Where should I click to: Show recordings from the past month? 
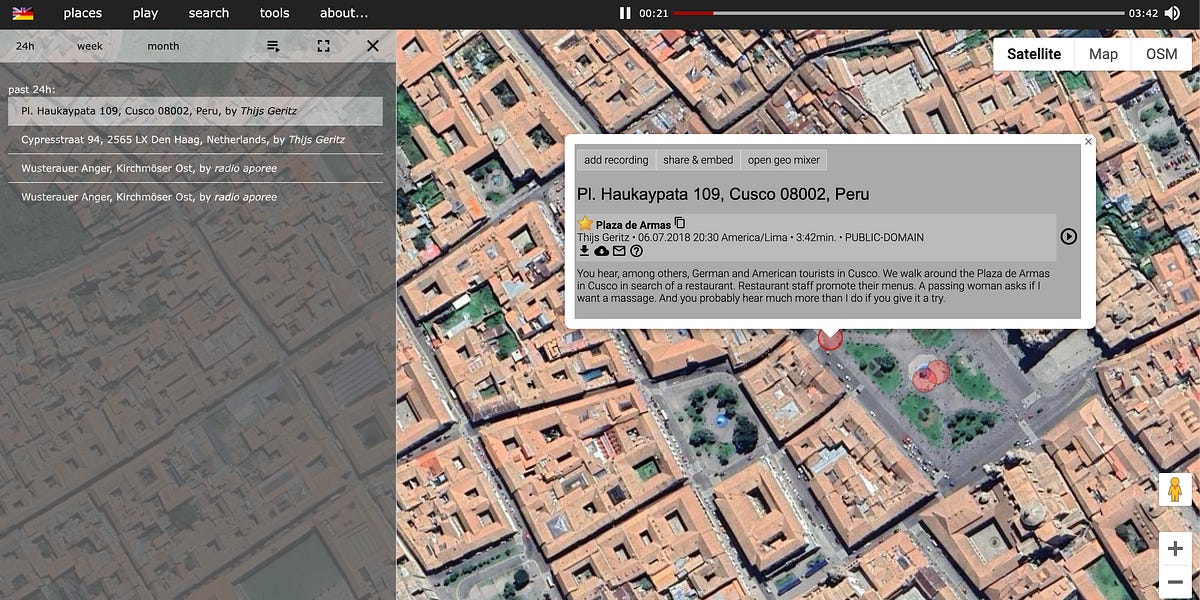pos(163,46)
